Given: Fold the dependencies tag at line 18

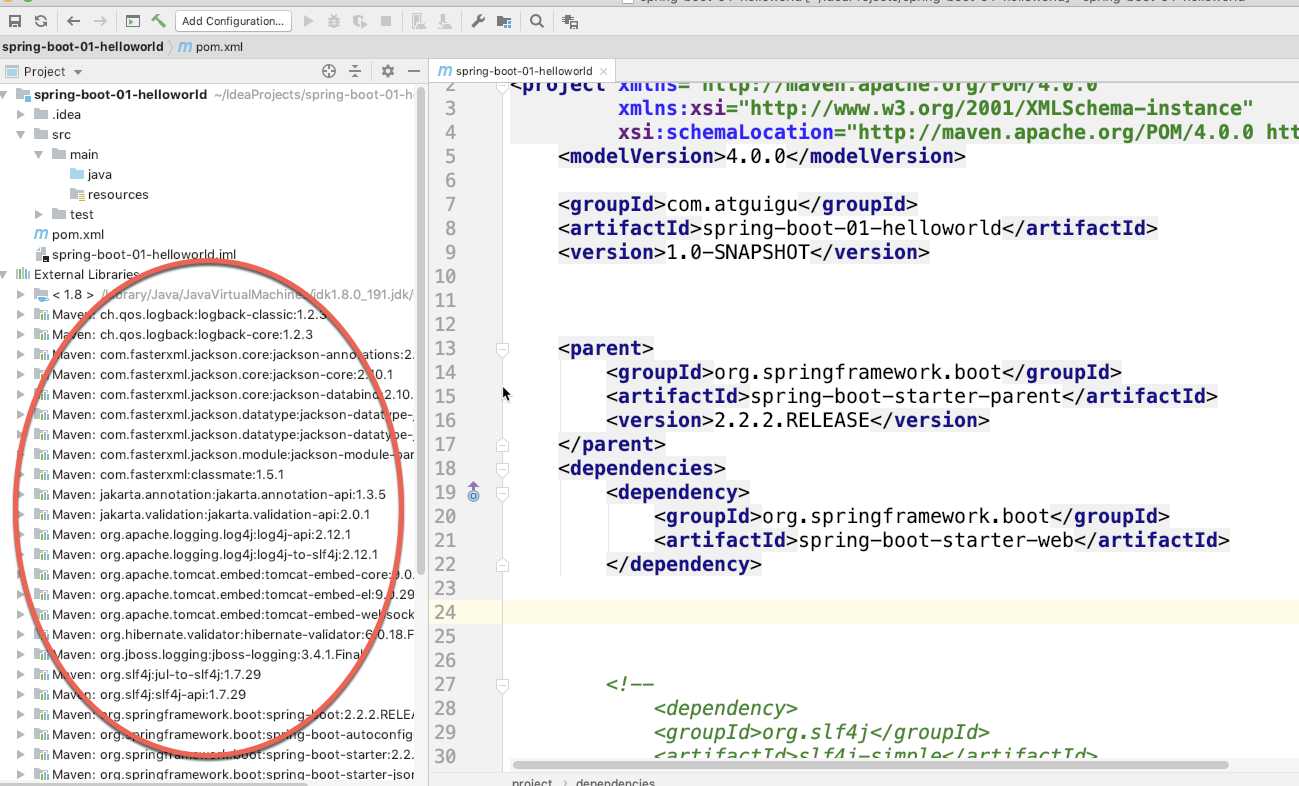Looking at the screenshot, I should [503, 469].
